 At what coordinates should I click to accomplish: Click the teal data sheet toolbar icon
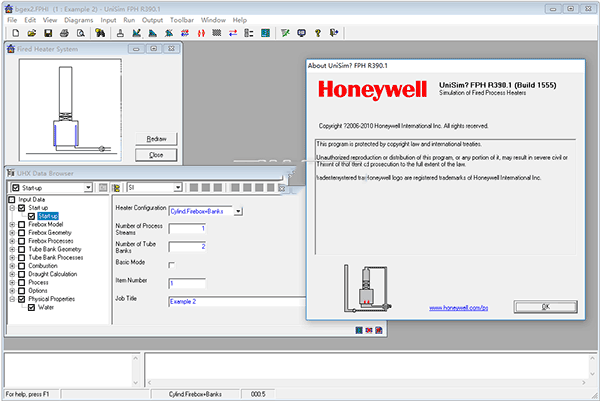click(265, 33)
